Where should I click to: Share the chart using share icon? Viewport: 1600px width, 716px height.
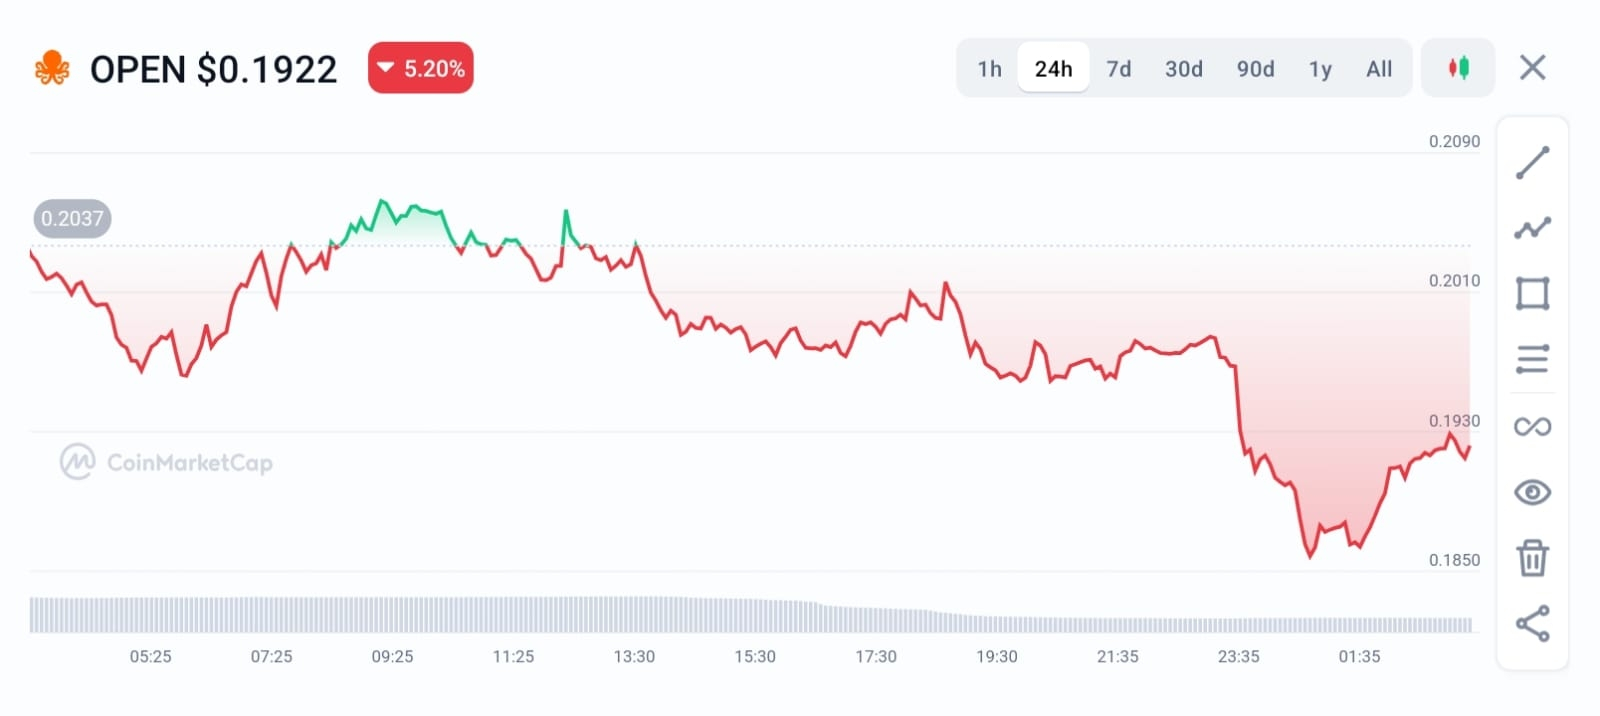pos(1532,623)
